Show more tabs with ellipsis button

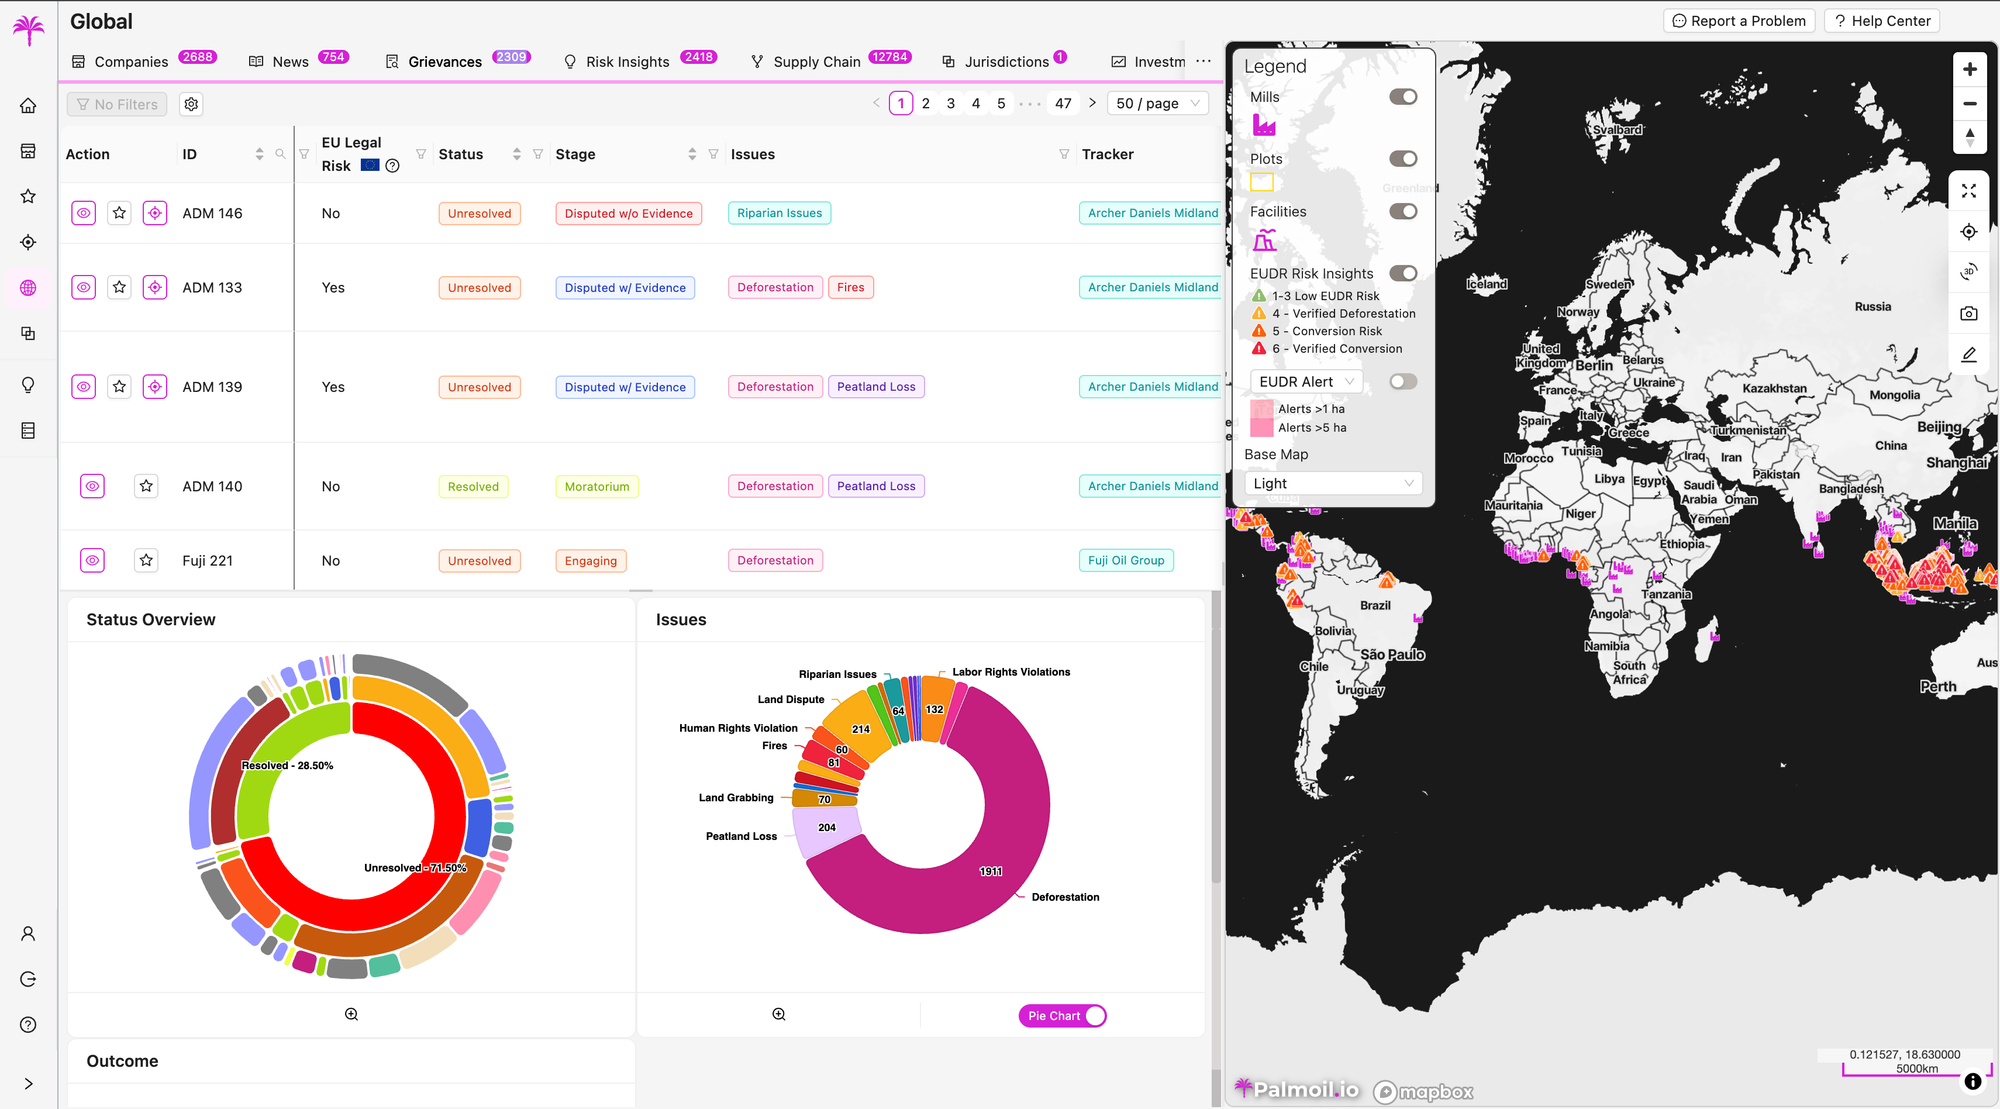(1203, 61)
